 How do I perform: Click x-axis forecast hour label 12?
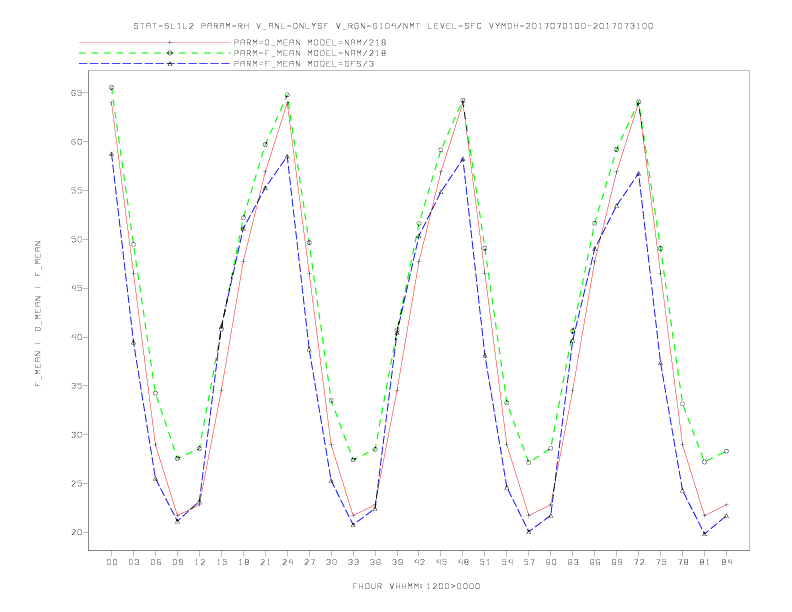tap(200, 562)
